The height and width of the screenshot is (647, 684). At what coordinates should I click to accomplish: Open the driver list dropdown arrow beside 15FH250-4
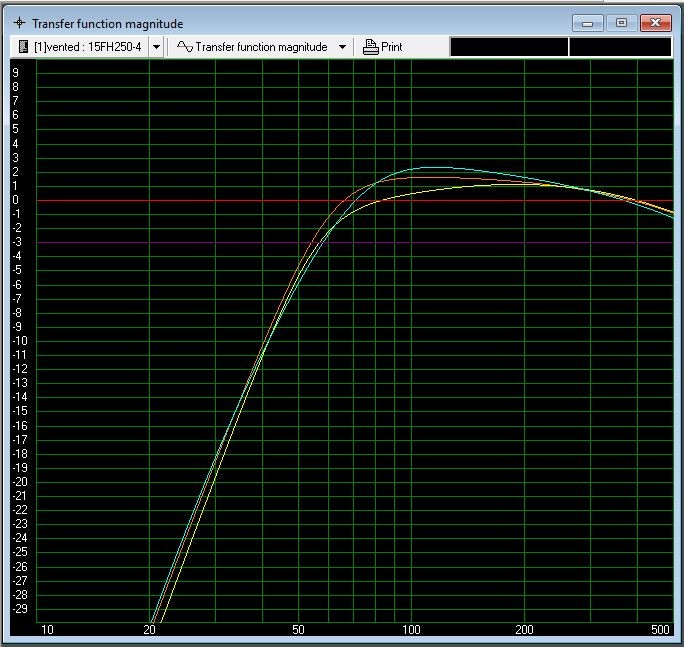[x=156, y=47]
